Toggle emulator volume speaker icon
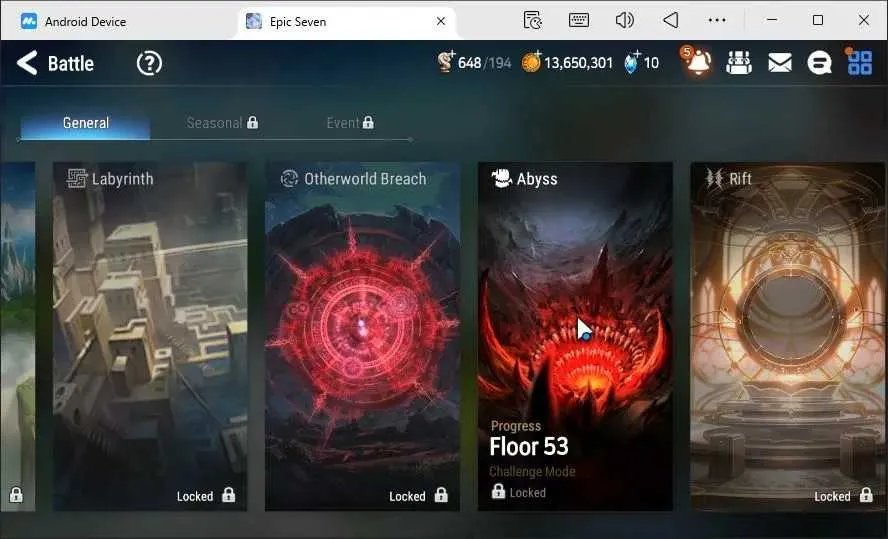Screen dimensions: 888x539 (x=624, y=21)
